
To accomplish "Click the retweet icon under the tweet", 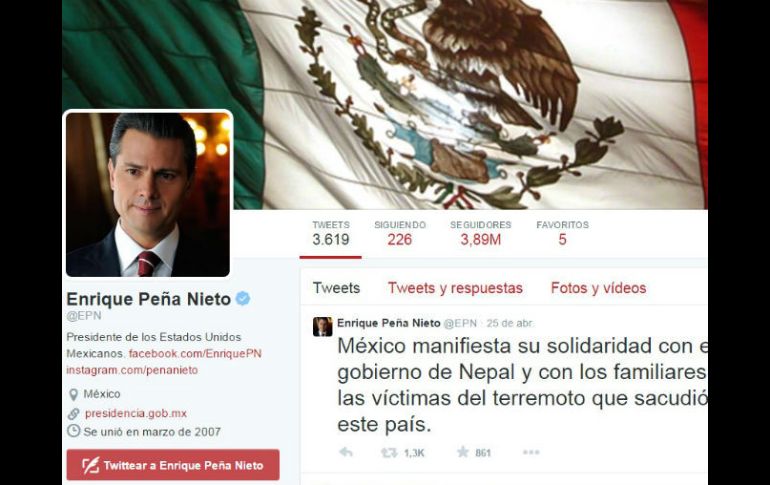I will point(389,452).
